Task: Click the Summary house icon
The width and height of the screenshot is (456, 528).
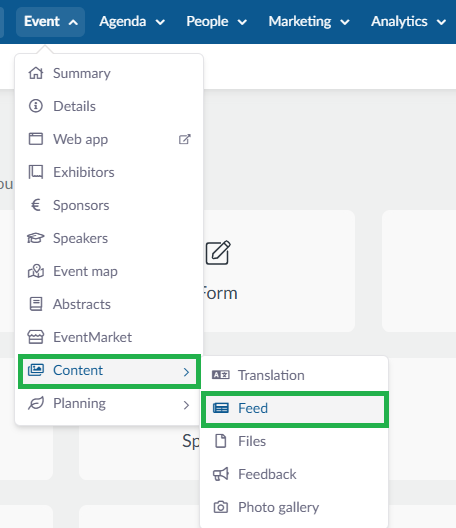Action: pyautogui.click(x=36, y=73)
